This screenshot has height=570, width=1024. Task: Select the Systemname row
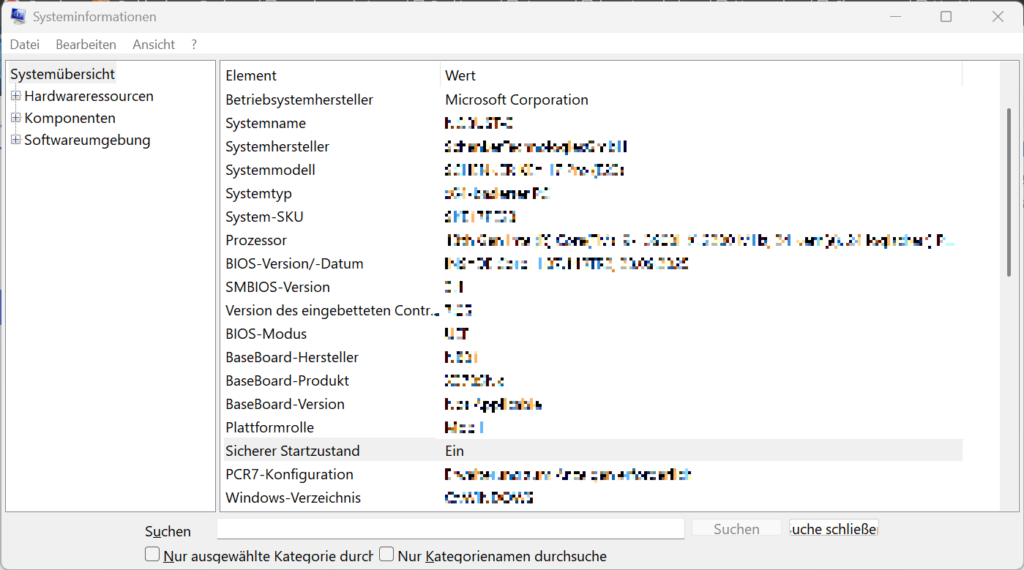(x=592, y=123)
